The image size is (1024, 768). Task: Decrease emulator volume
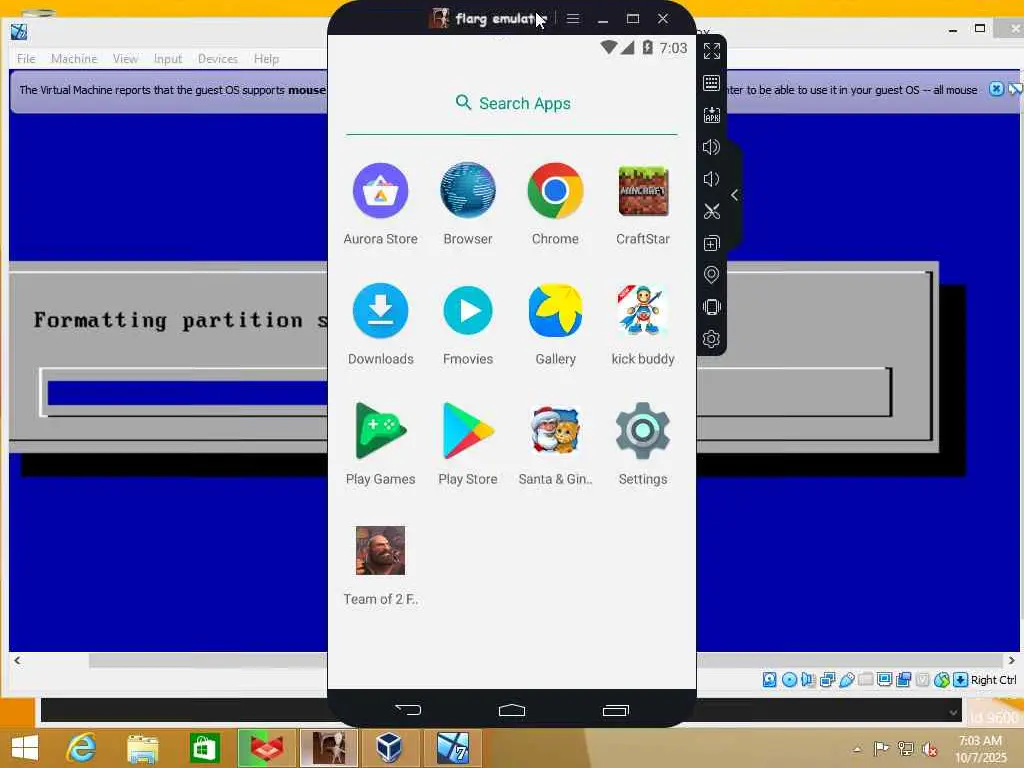pos(712,179)
